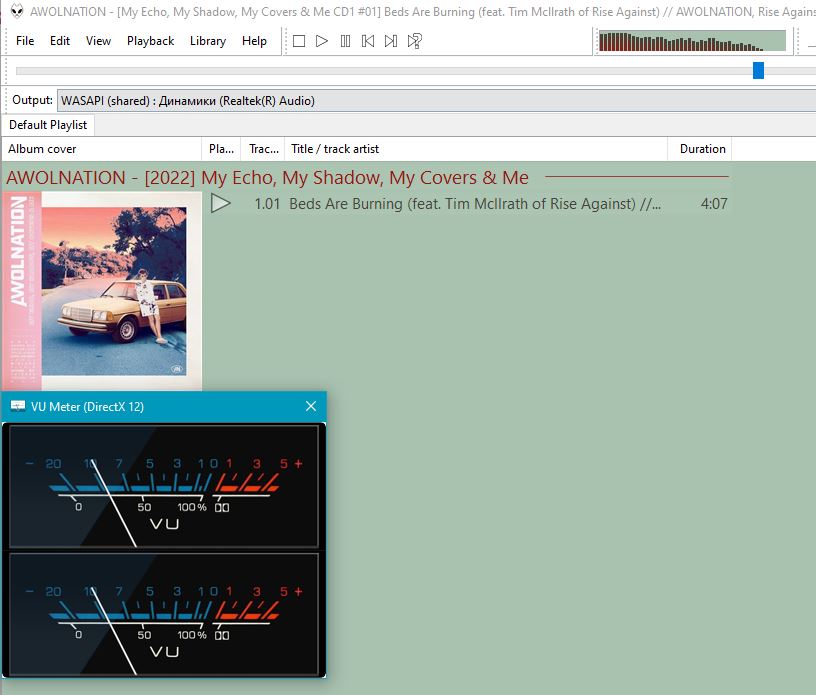Open the Edit menu
The height and width of the screenshot is (695, 816).
click(60, 41)
